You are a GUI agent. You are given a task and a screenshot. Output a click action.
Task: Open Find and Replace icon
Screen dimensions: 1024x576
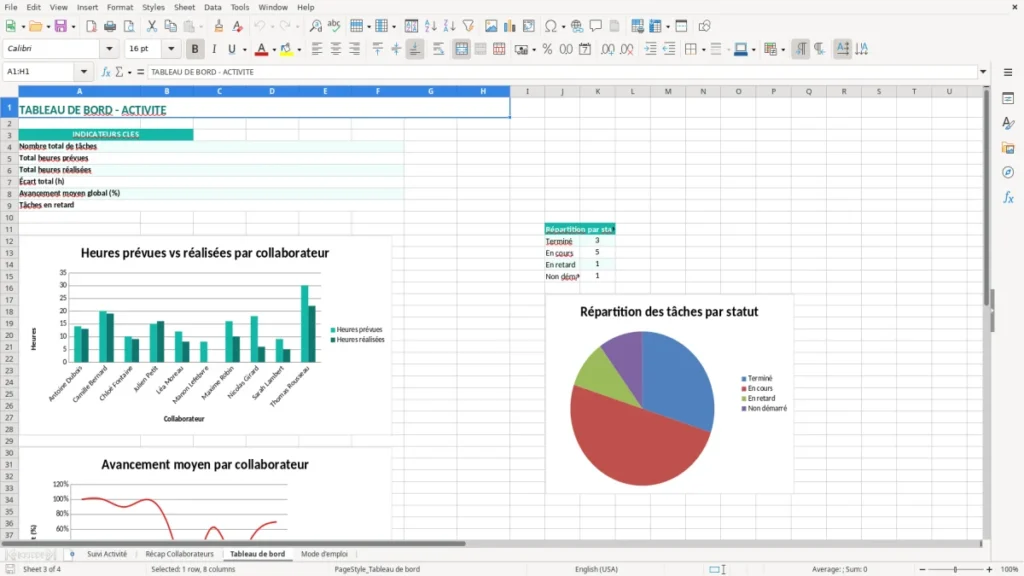pyautogui.click(x=315, y=26)
